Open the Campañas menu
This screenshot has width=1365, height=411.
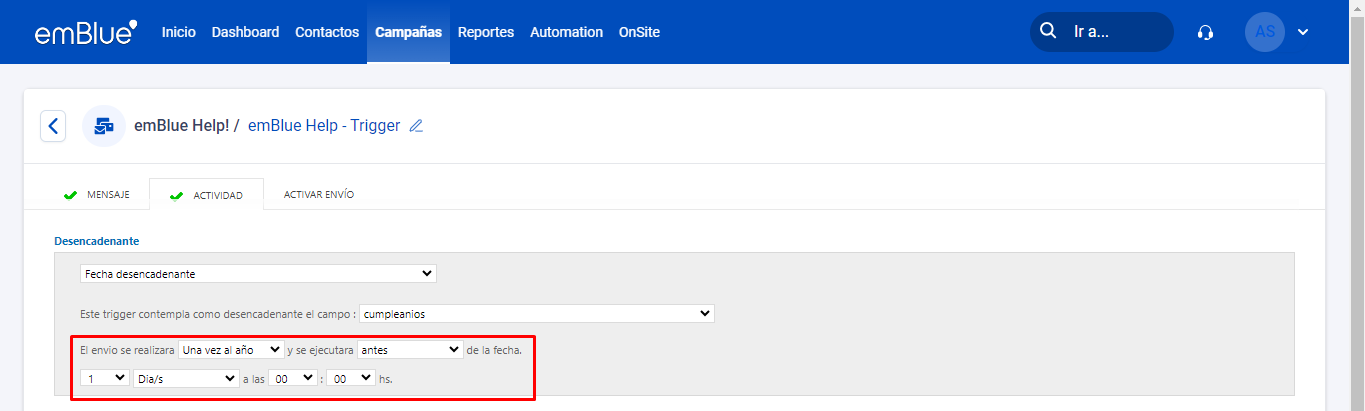pos(408,32)
